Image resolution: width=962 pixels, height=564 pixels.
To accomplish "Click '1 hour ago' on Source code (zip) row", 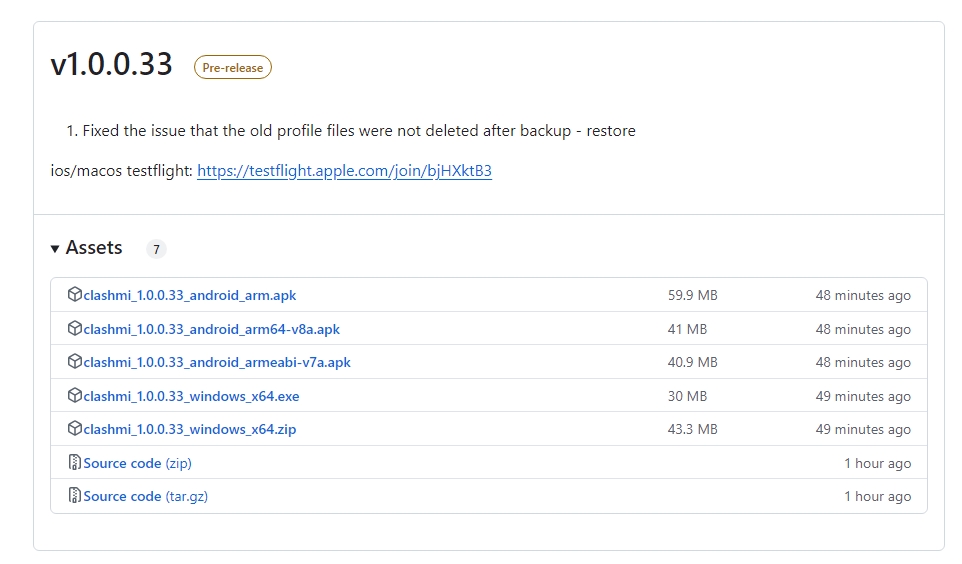I will coord(877,463).
